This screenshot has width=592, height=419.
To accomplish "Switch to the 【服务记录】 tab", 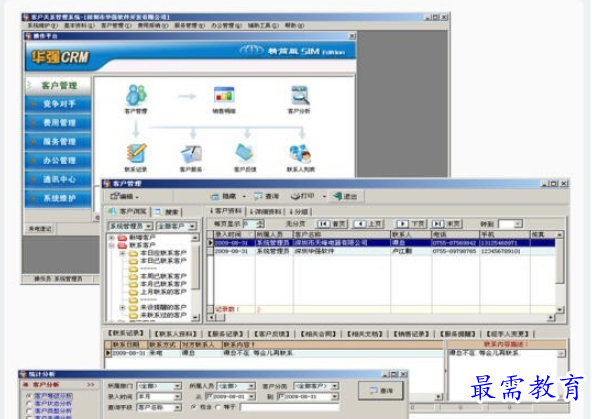I will pos(225,334).
